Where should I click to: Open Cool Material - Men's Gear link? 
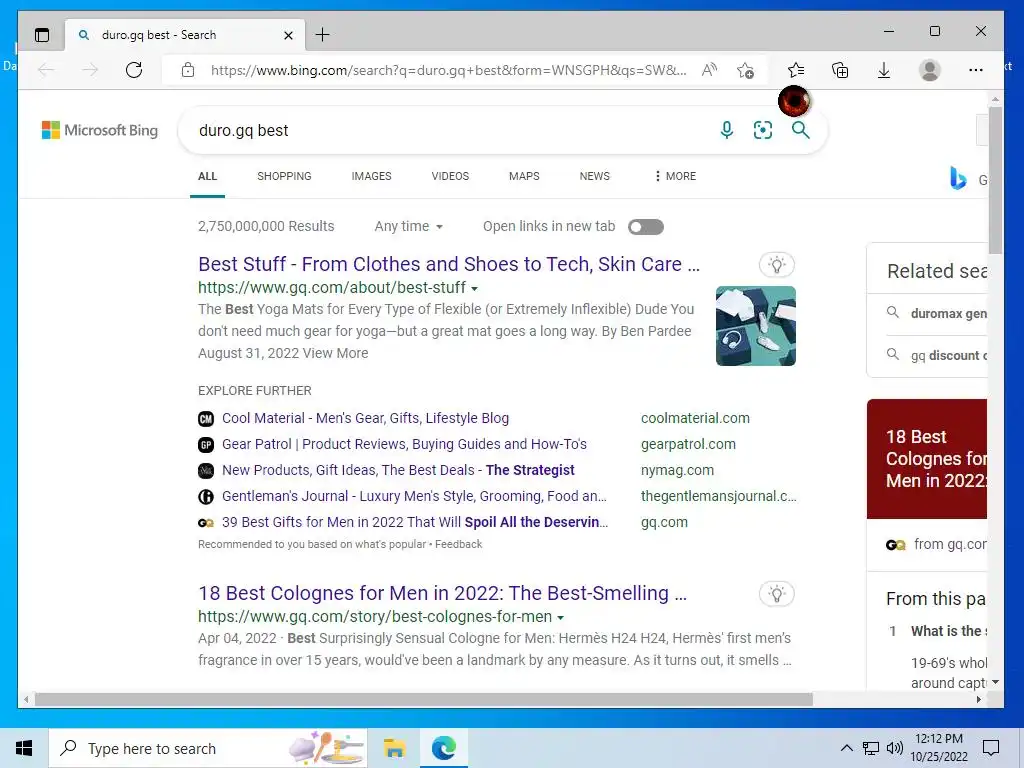click(366, 419)
